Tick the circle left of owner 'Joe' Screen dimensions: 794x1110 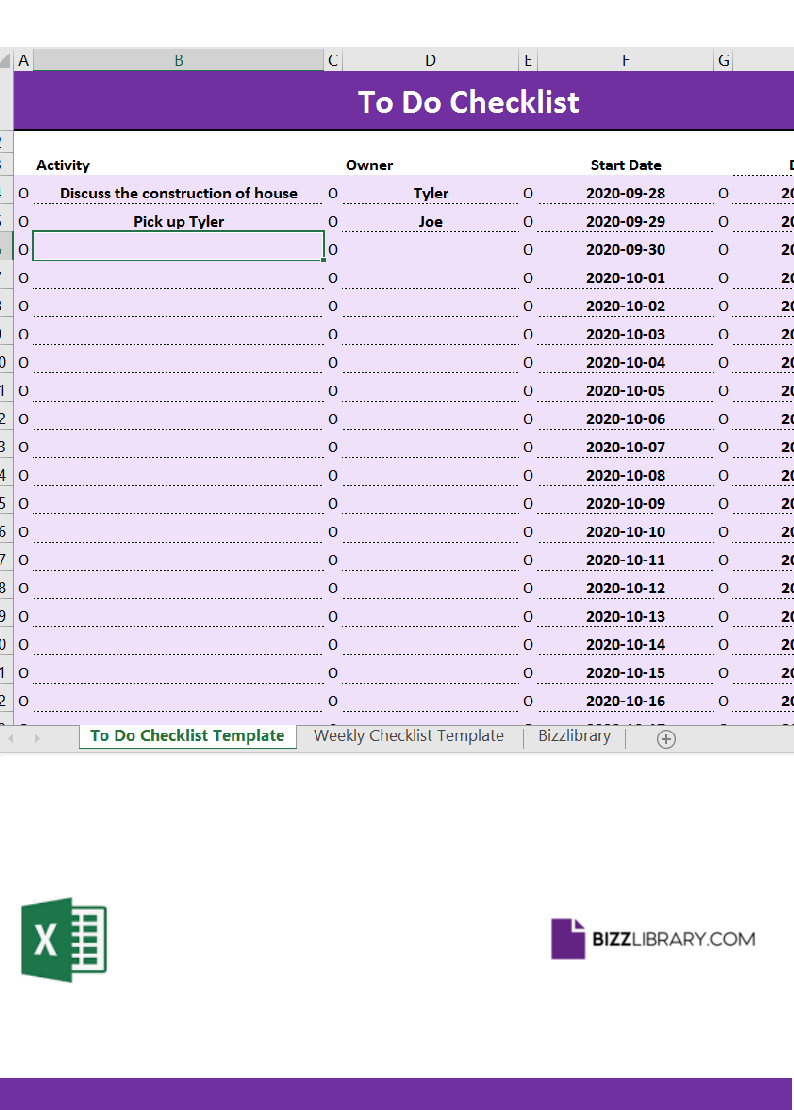point(333,221)
